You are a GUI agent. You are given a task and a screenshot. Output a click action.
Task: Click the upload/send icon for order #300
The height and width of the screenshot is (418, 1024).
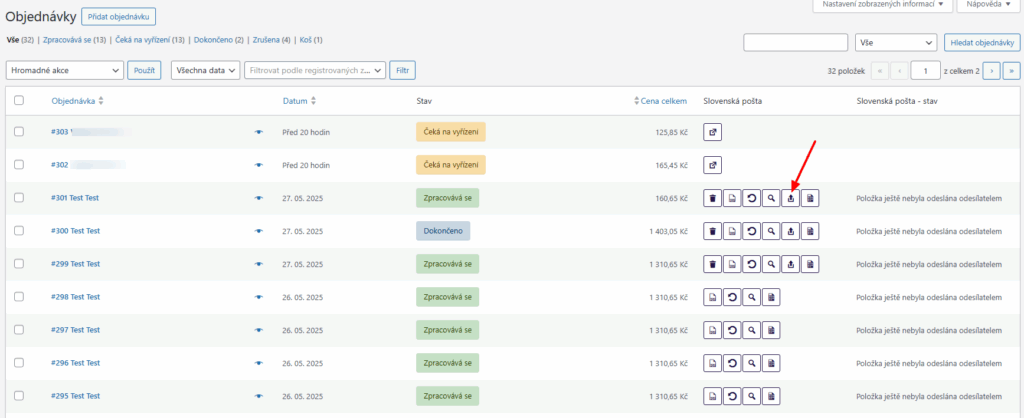(x=791, y=231)
